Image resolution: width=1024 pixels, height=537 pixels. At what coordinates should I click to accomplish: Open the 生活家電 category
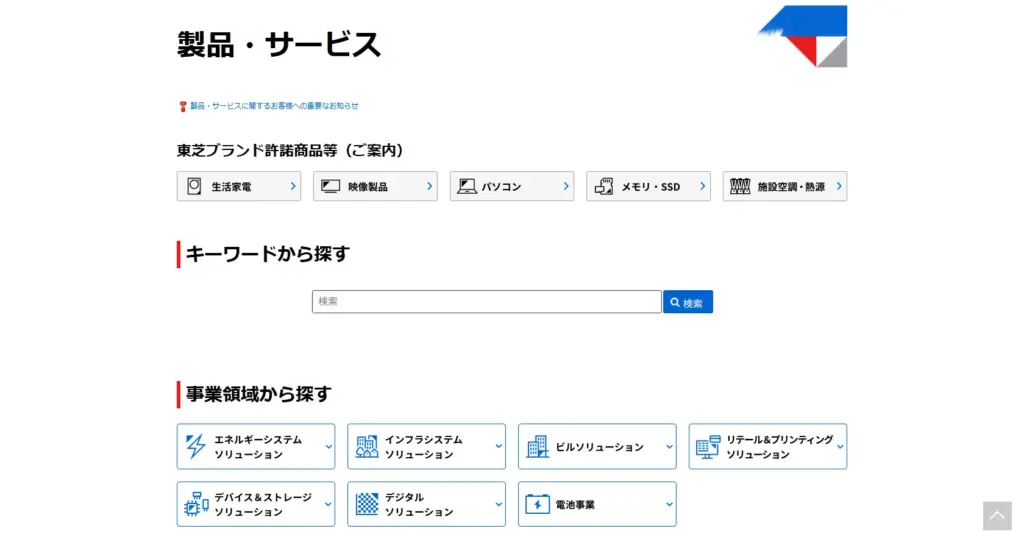pos(239,186)
